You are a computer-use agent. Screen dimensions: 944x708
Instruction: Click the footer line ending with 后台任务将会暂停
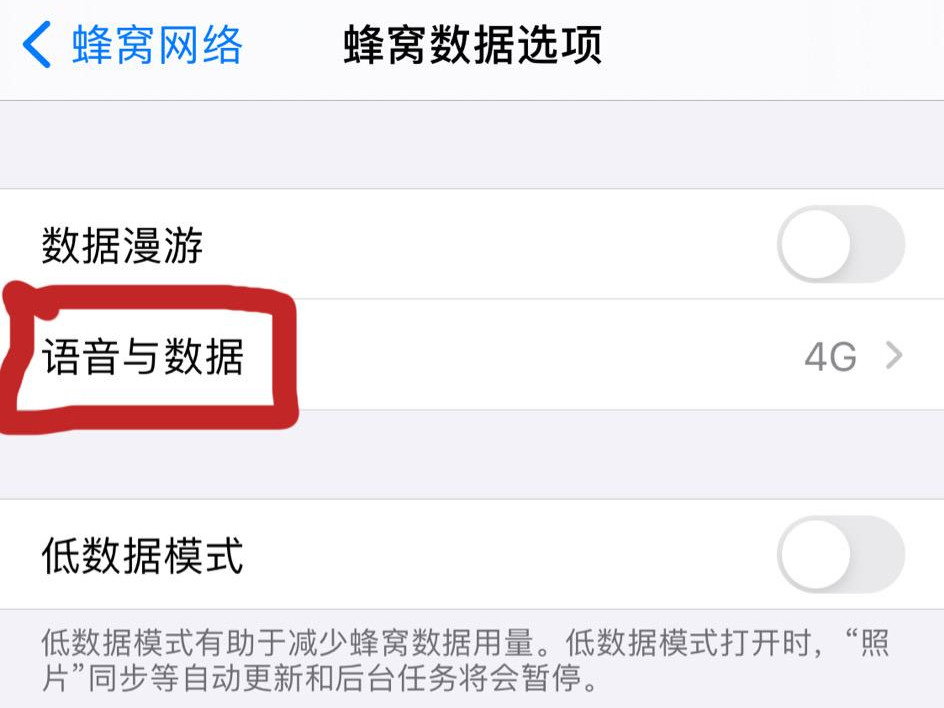click(x=320, y=678)
